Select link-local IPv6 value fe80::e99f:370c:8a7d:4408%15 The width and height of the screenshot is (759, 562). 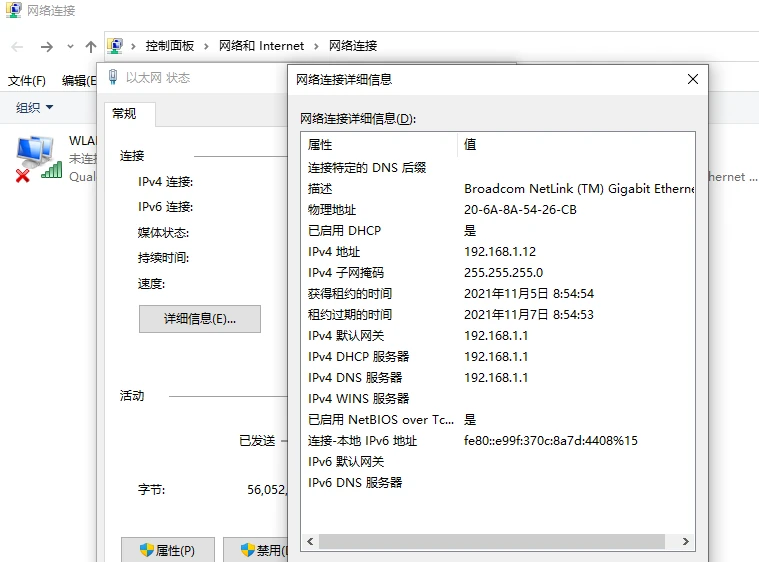pos(551,440)
